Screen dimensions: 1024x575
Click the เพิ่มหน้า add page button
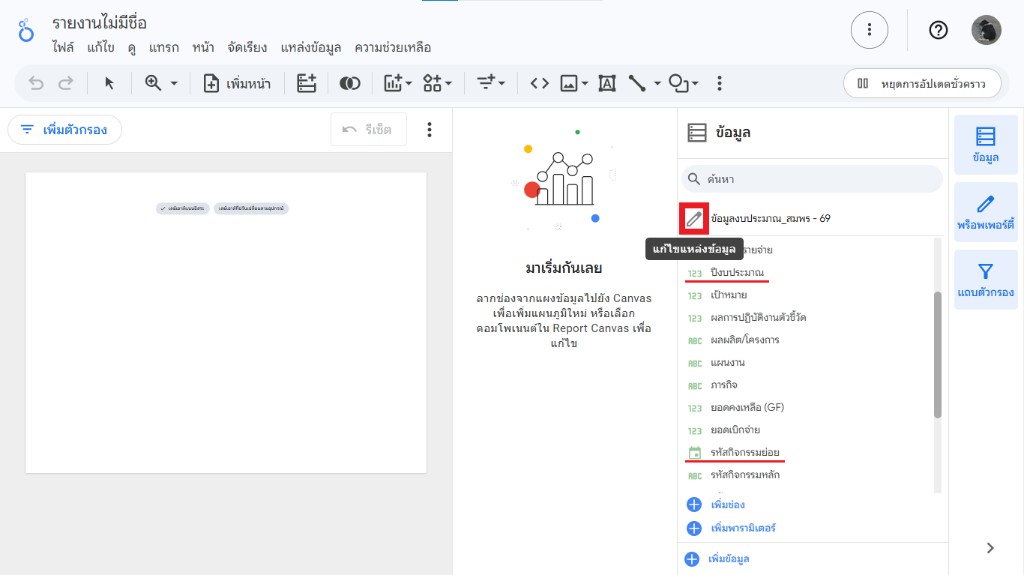click(x=237, y=84)
